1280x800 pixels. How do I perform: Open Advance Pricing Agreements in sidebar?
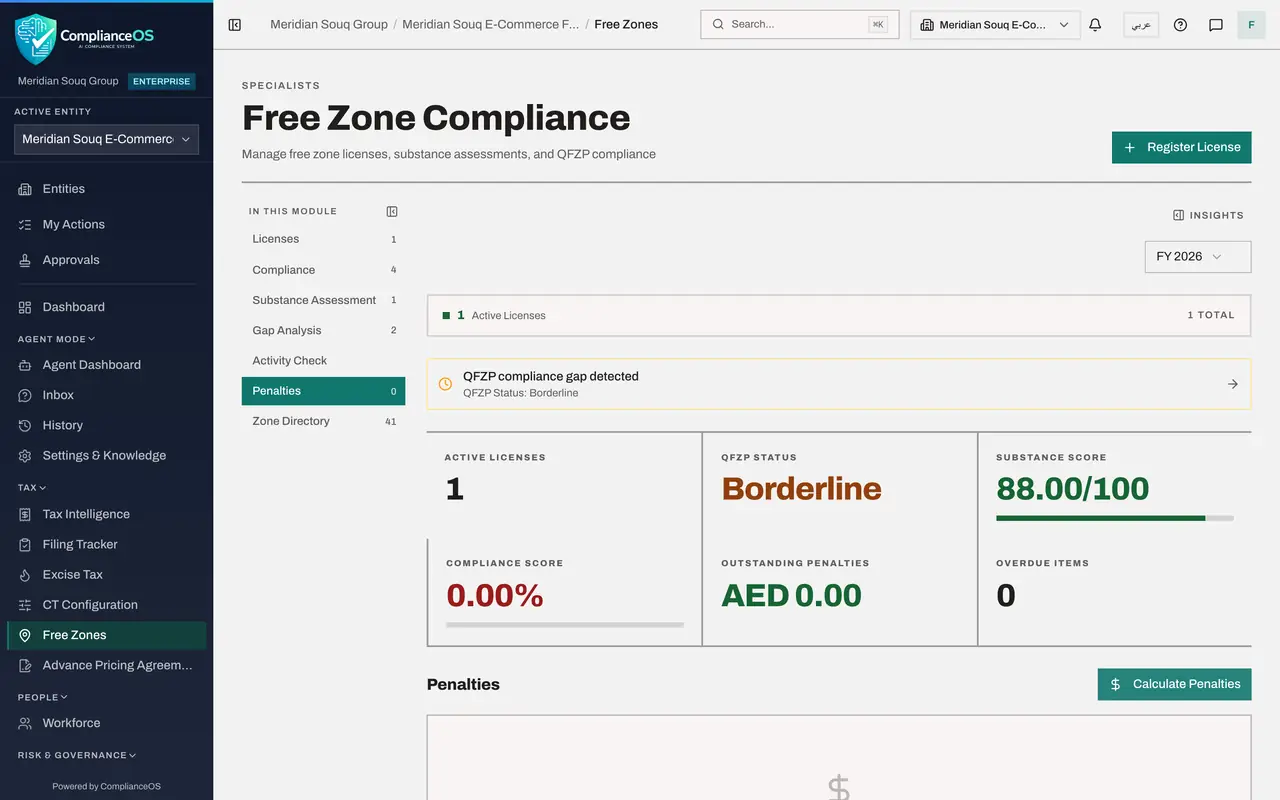106,665
